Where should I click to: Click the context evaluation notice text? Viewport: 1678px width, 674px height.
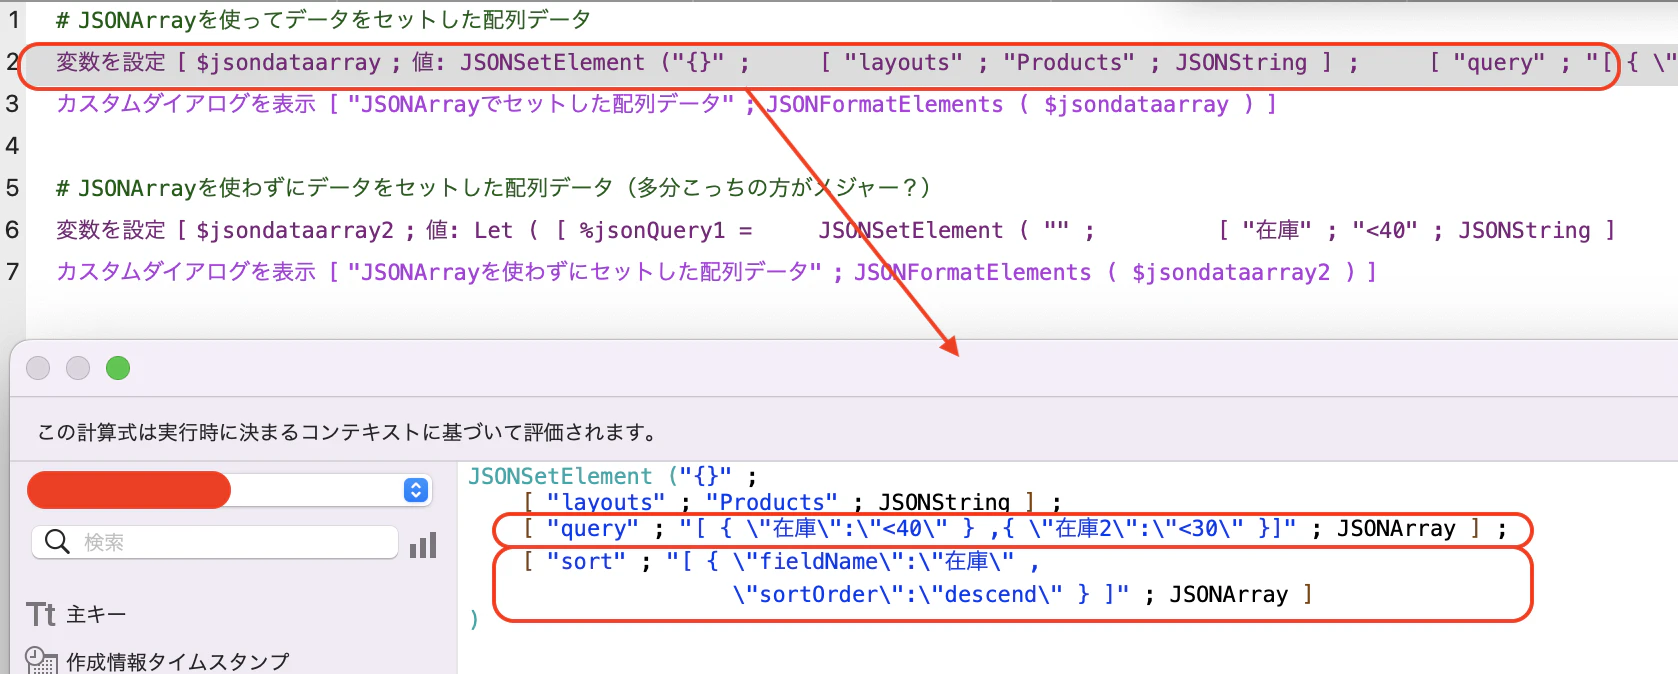pyautogui.click(x=347, y=432)
